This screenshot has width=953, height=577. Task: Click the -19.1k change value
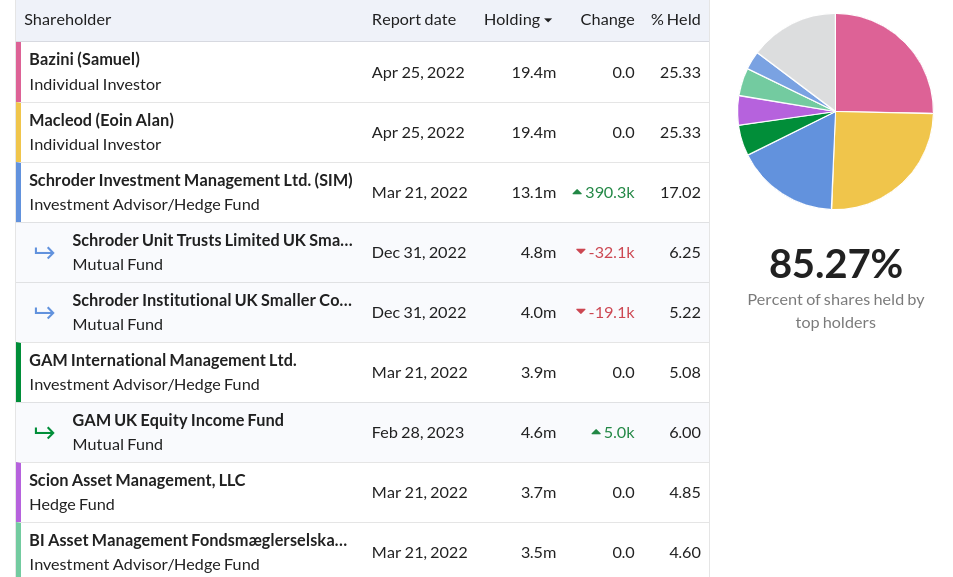[611, 313]
